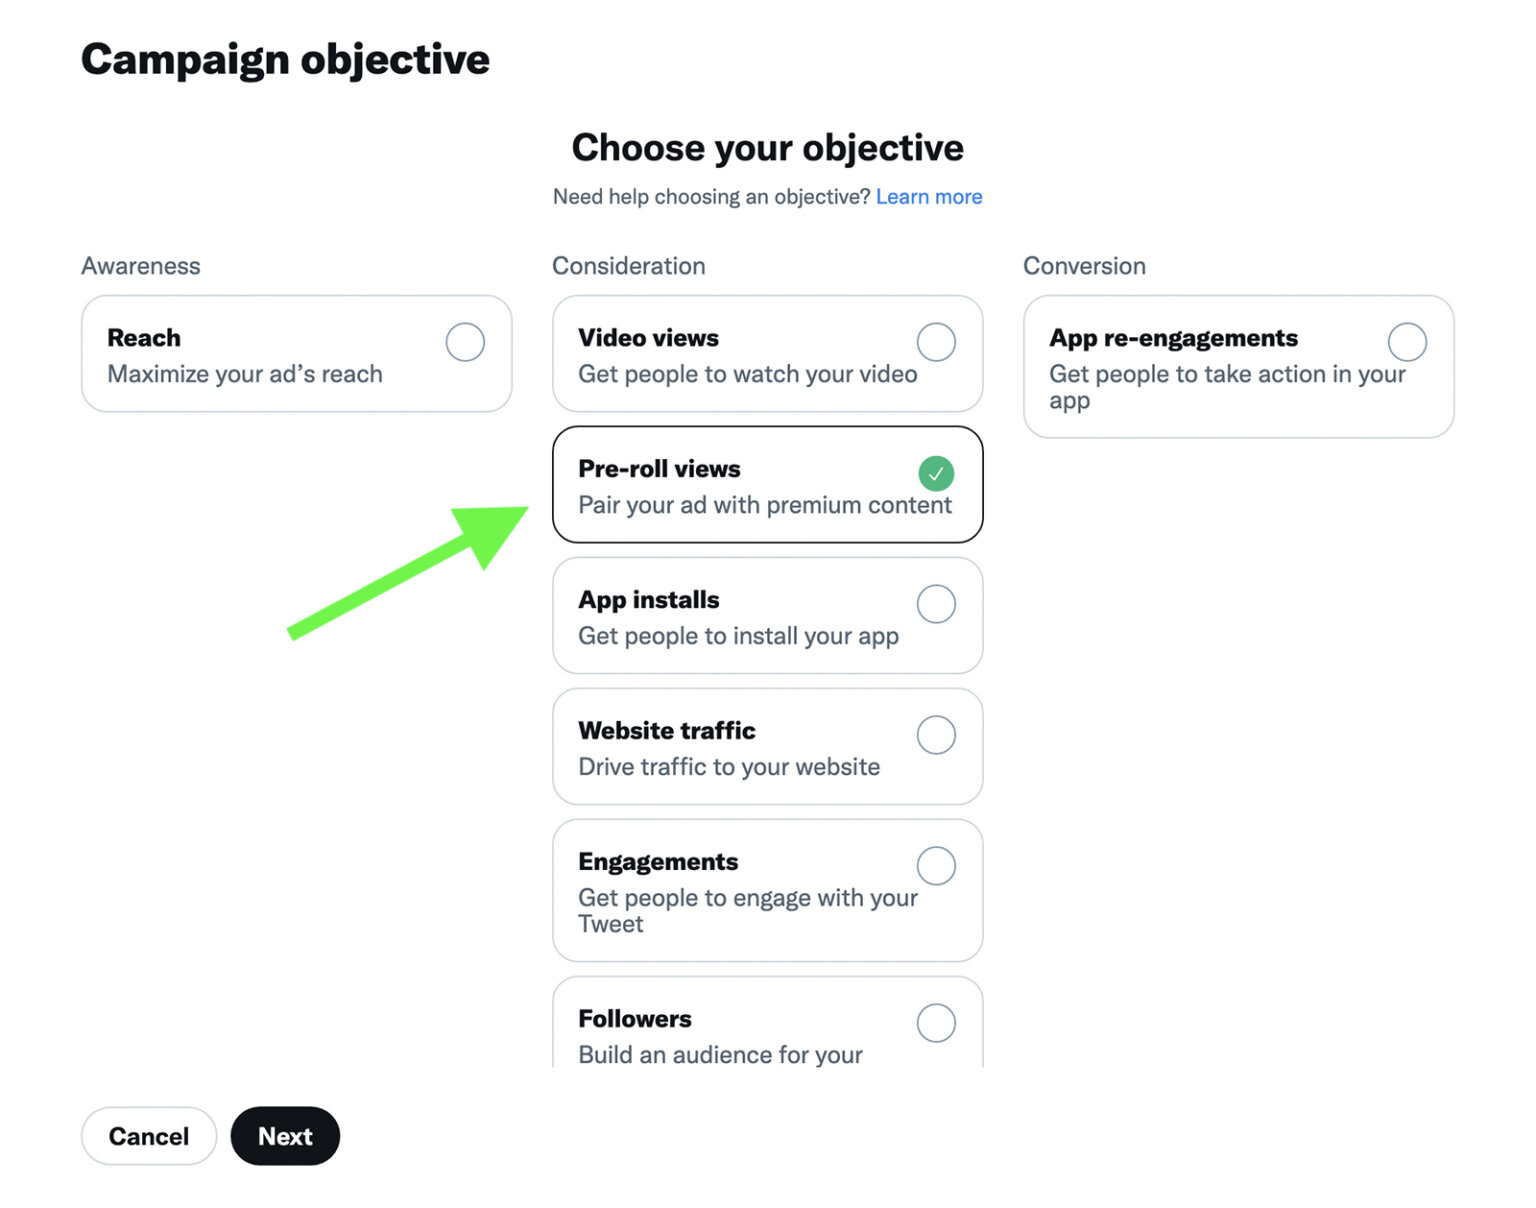1536x1208 pixels.
Task: Click the green checkmark on Pre-roll views
Action: click(936, 473)
